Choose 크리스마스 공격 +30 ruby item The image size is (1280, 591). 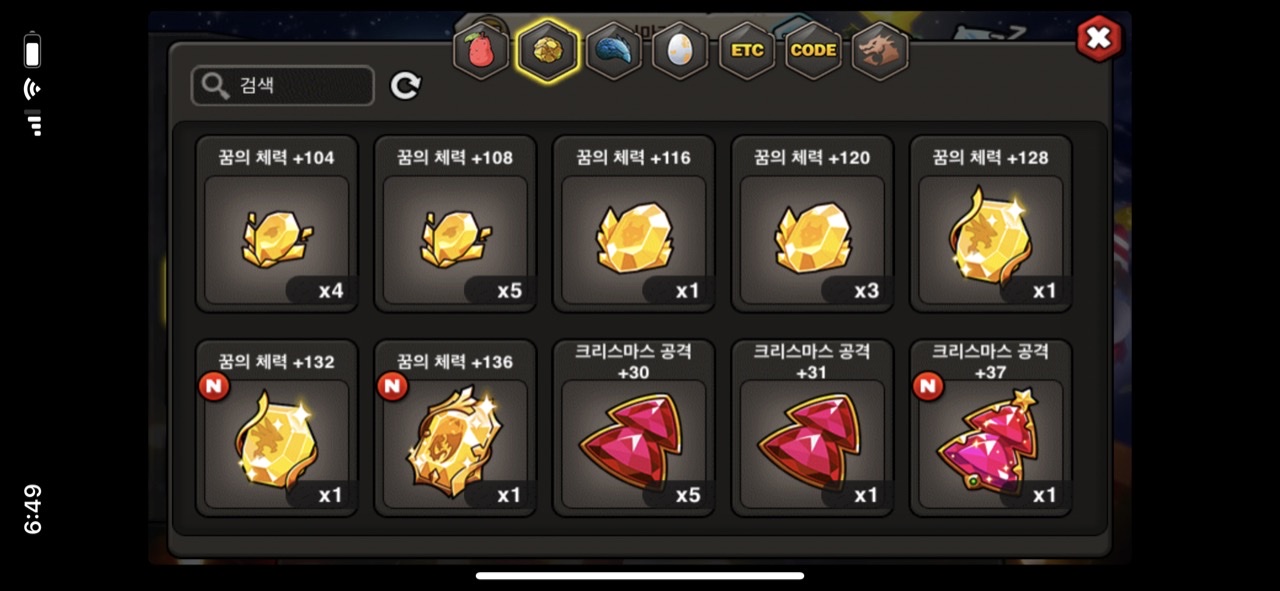tap(634, 428)
